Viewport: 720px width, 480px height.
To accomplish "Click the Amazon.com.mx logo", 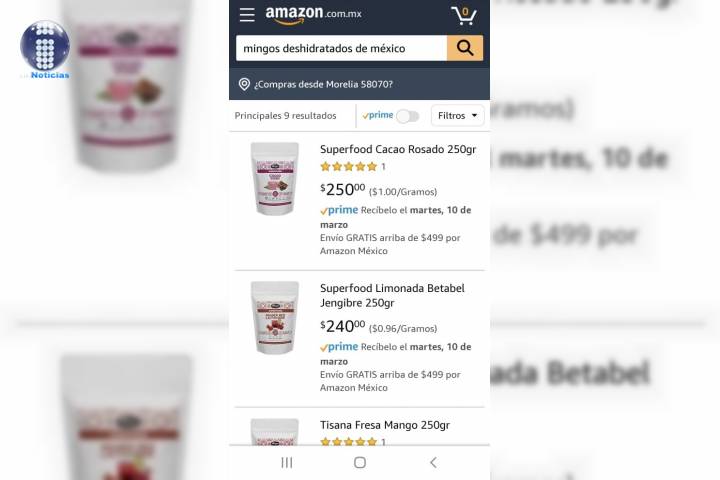I will tap(313, 15).
